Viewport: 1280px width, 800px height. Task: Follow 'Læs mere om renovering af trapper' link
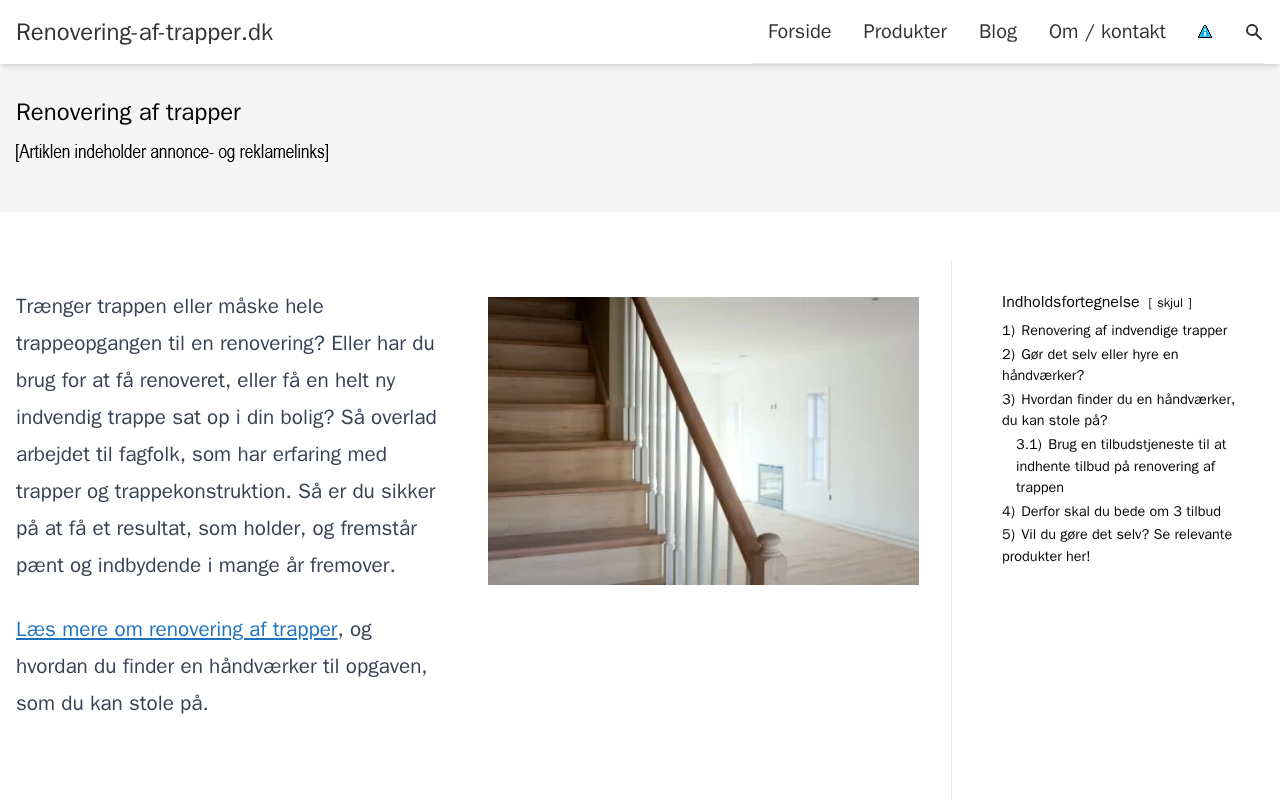click(x=177, y=629)
